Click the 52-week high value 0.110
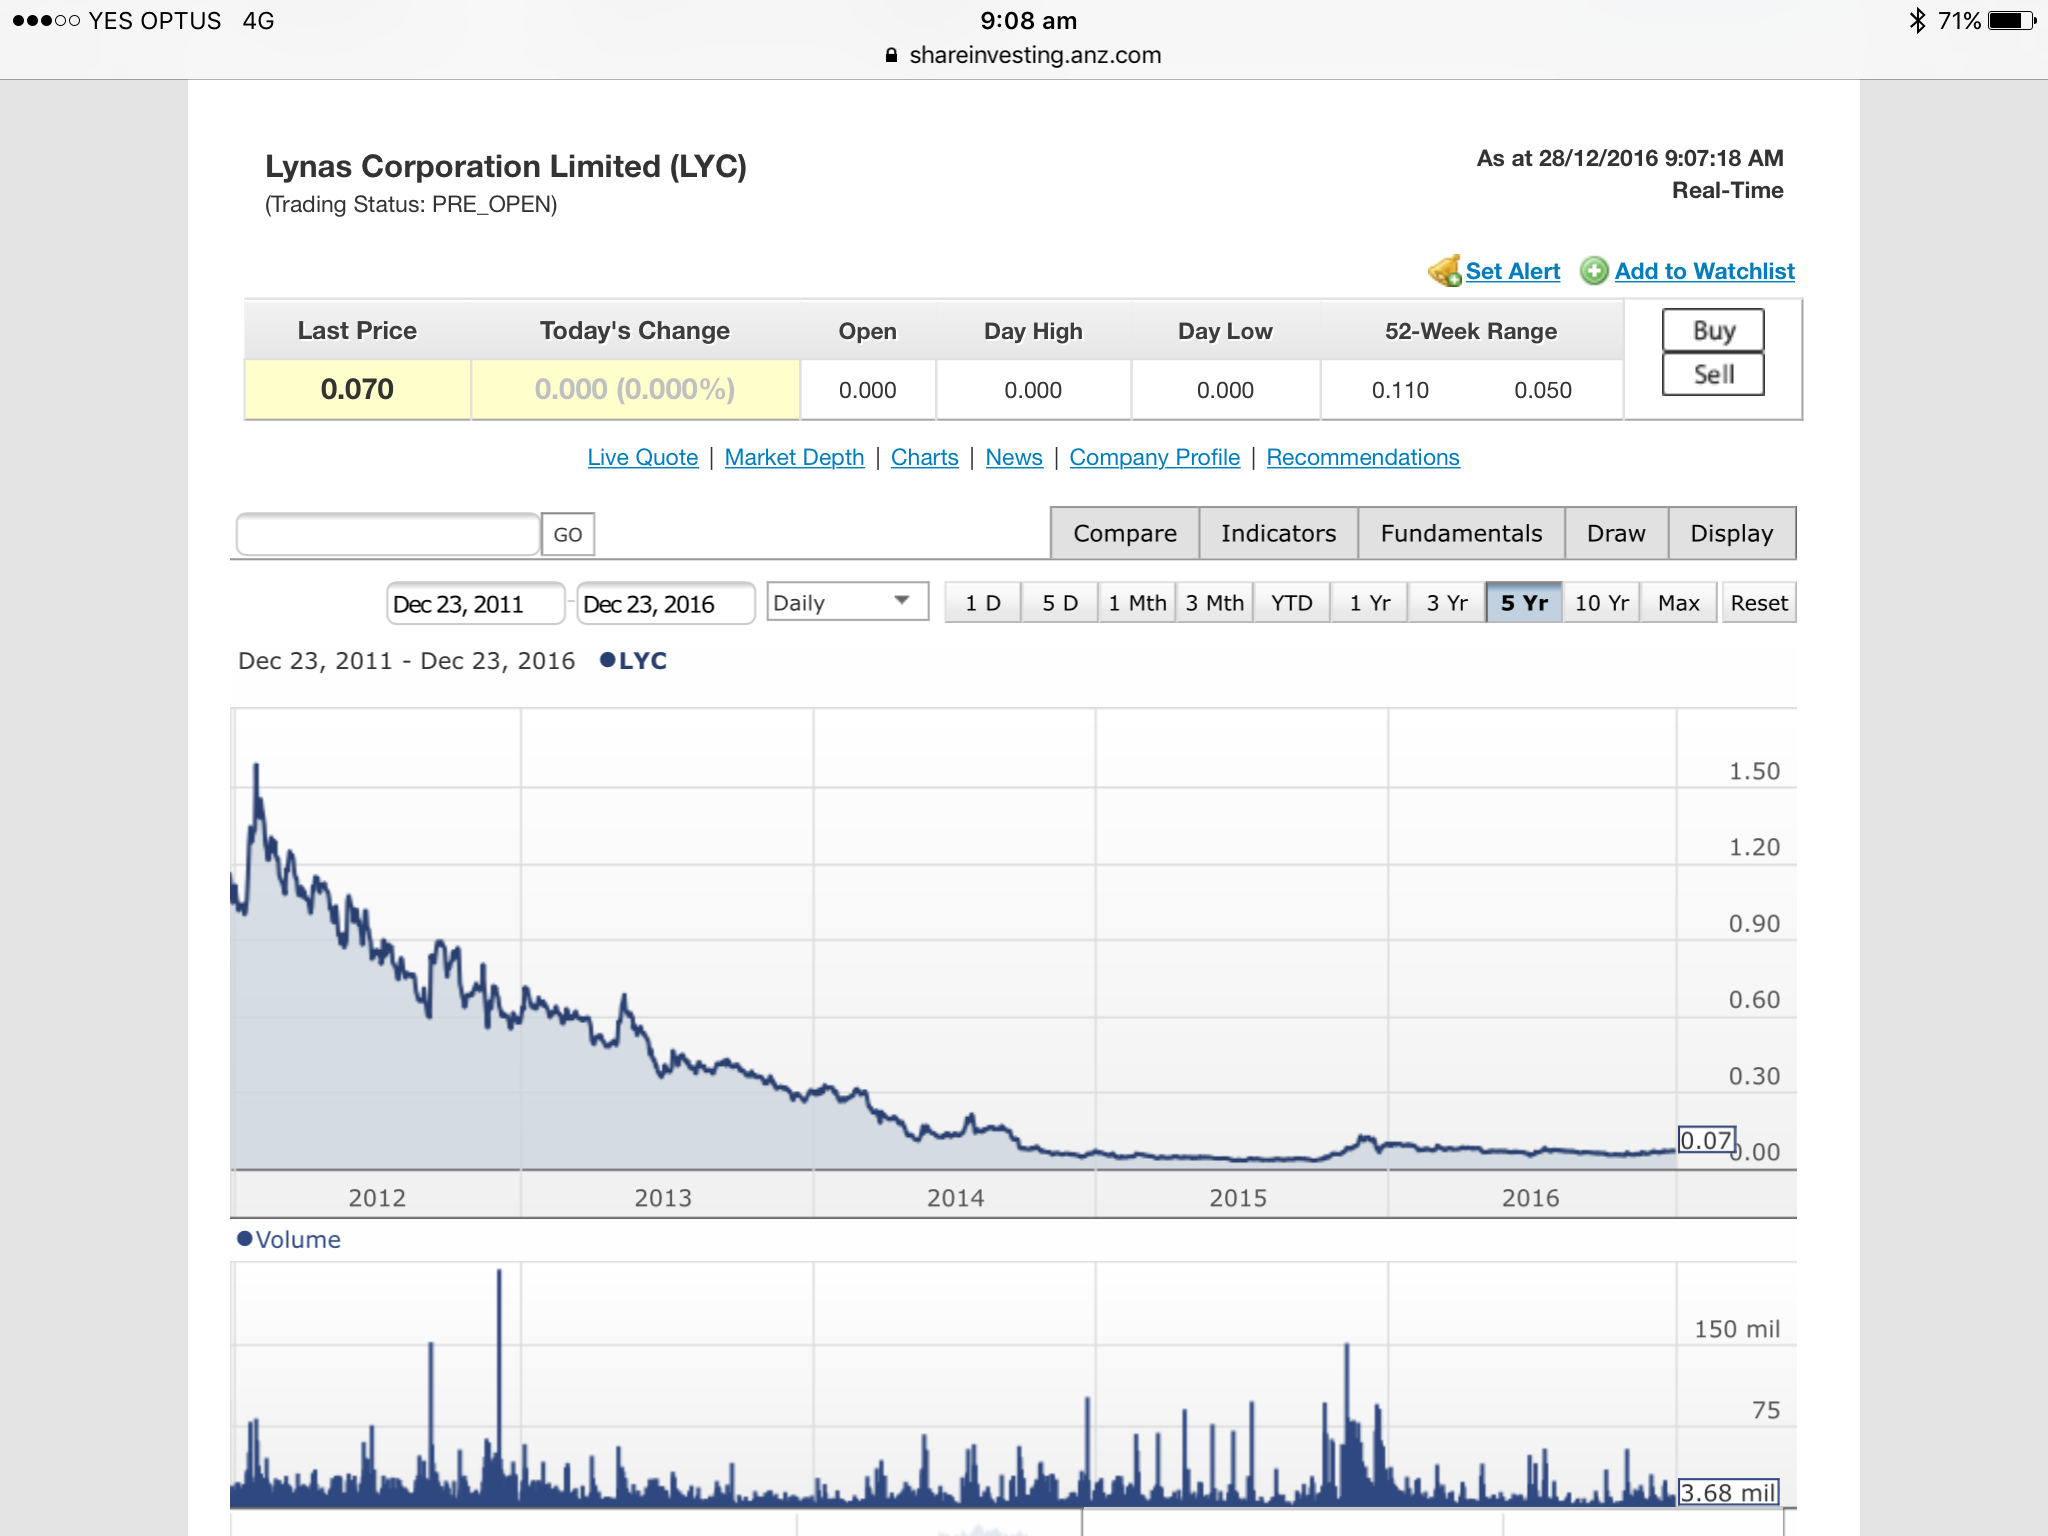The height and width of the screenshot is (1536, 2048). [1400, 390]
